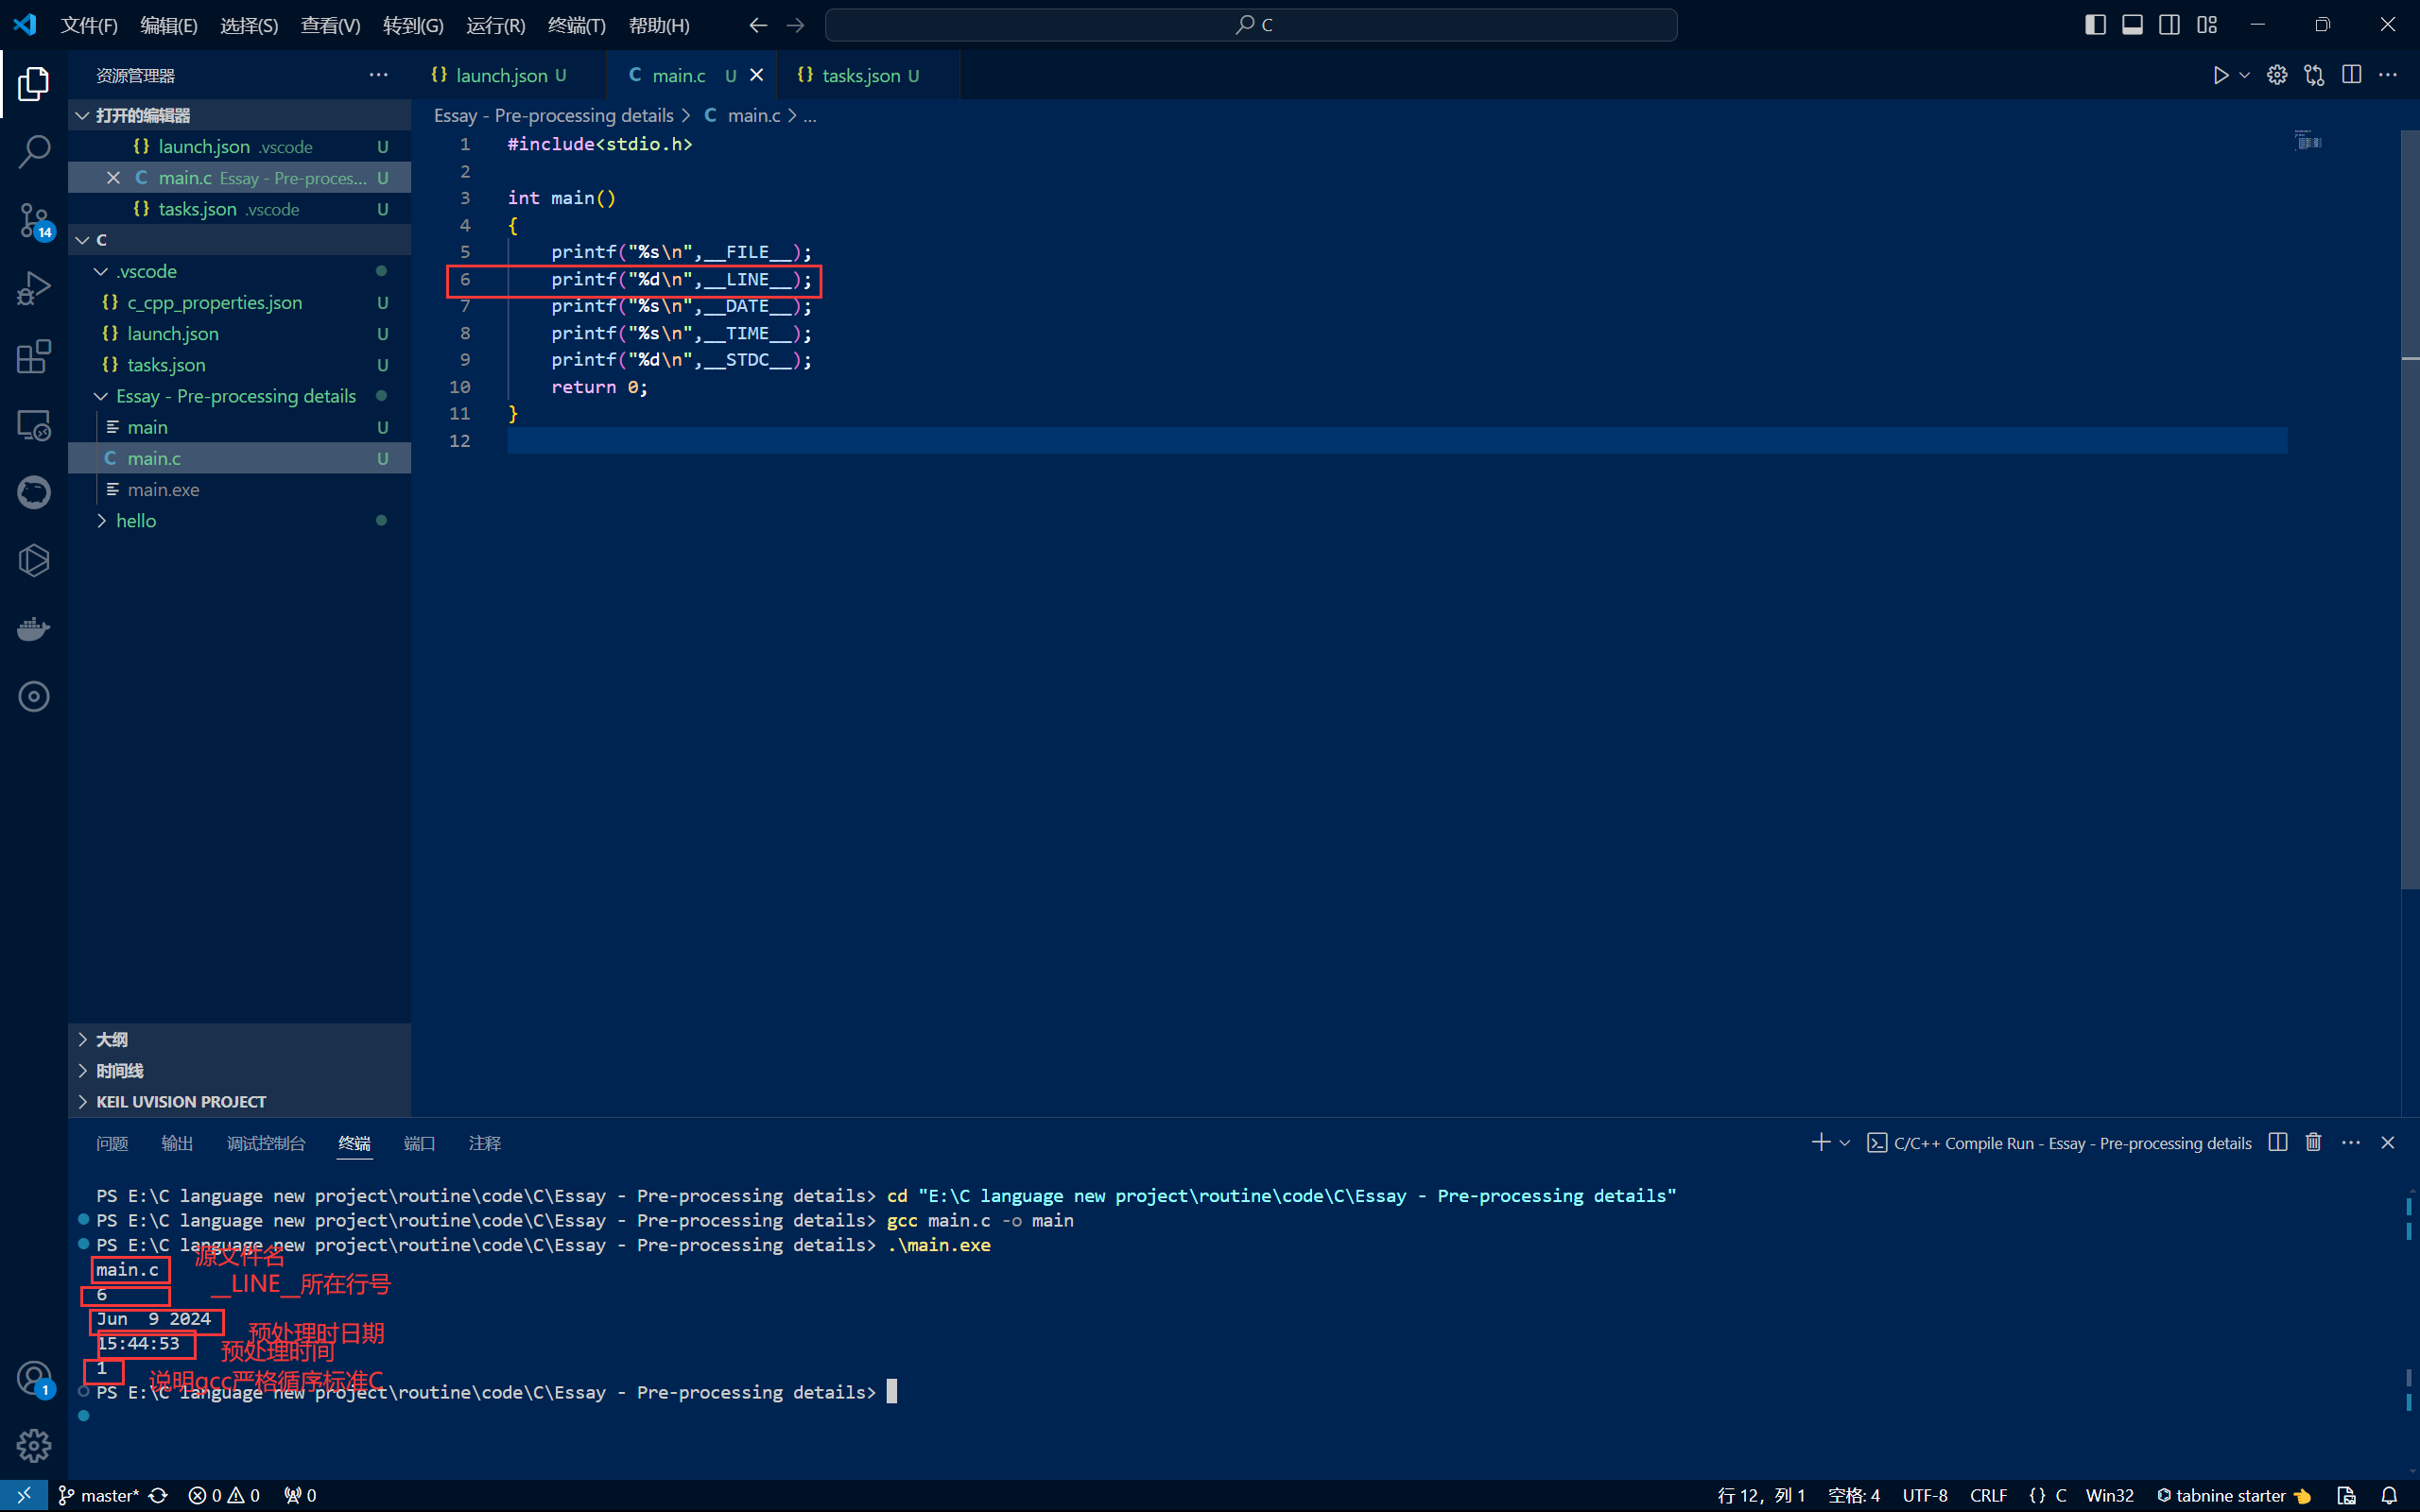Change UTF-8 file encoding

coord(1924,1495)
